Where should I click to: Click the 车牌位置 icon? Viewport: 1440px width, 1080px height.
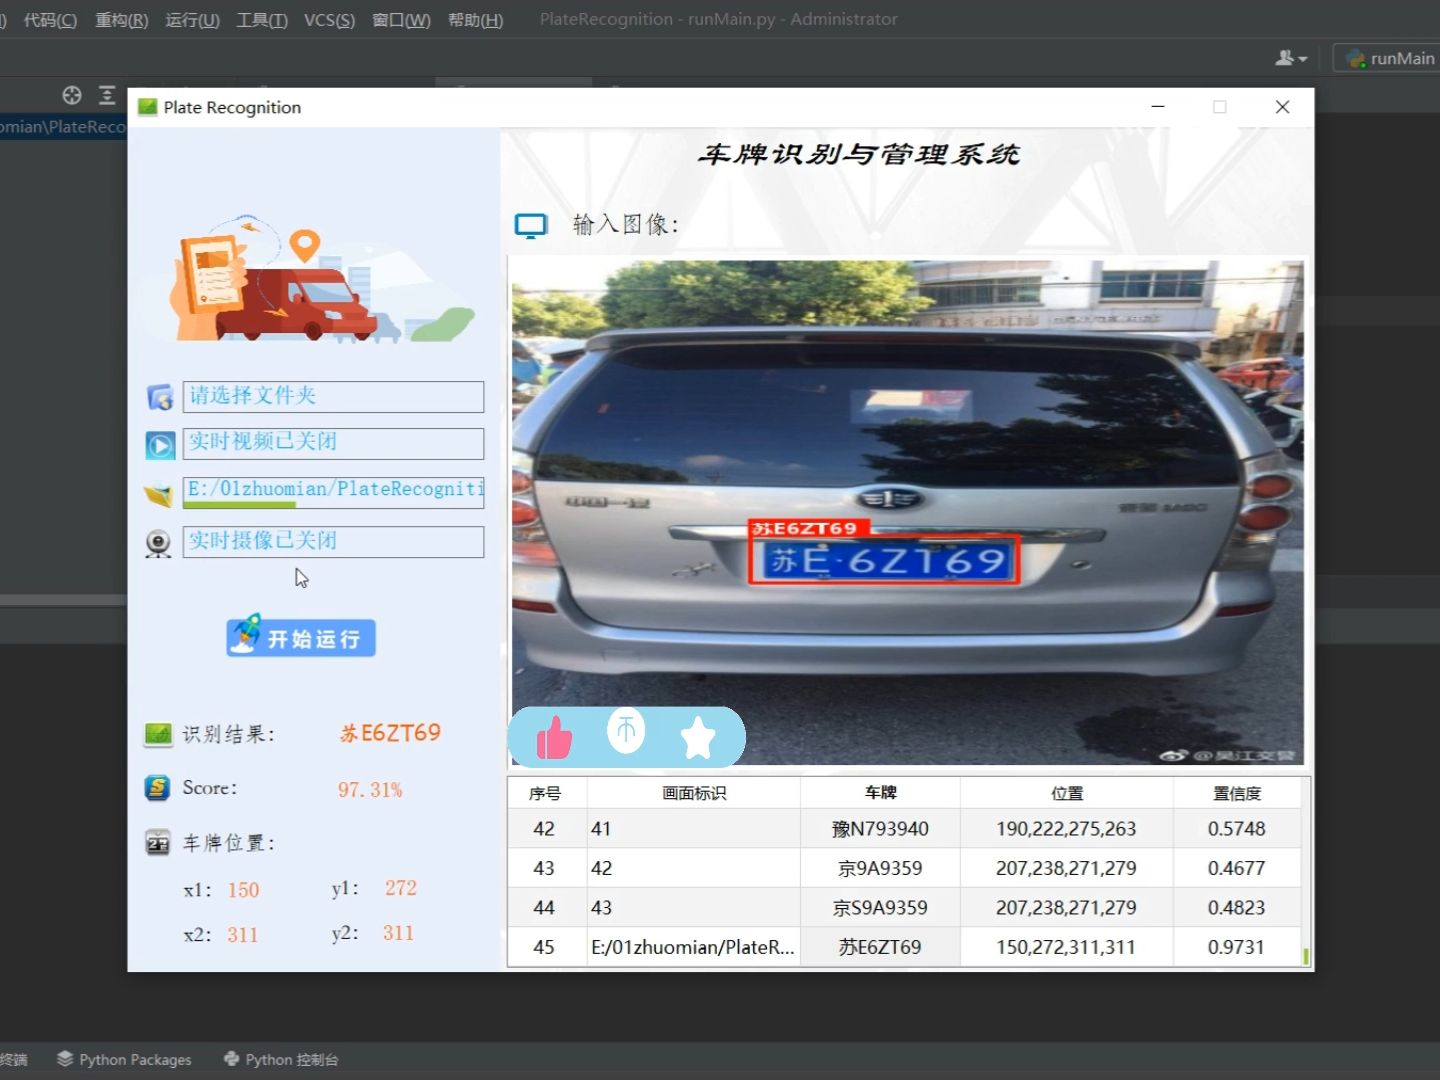tap(157, 843)
